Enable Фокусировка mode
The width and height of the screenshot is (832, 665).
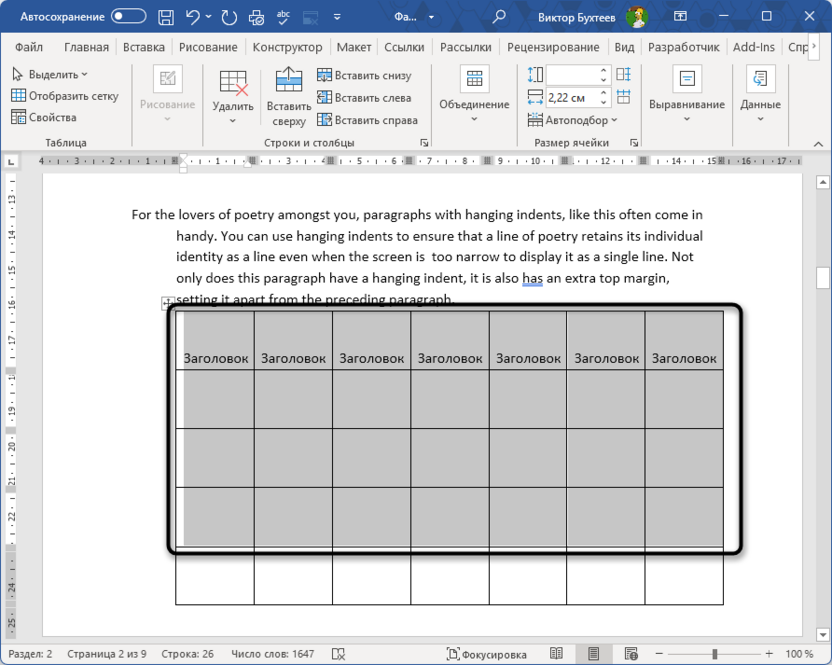click(x=487, y=654)
